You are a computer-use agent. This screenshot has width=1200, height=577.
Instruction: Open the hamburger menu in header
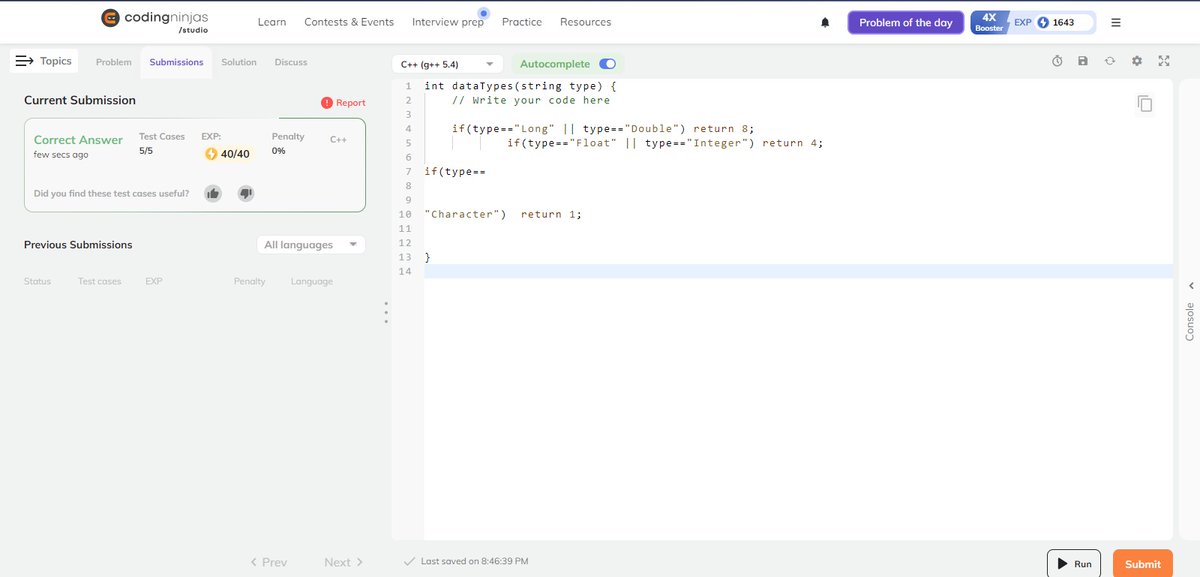click(1116, 22)
